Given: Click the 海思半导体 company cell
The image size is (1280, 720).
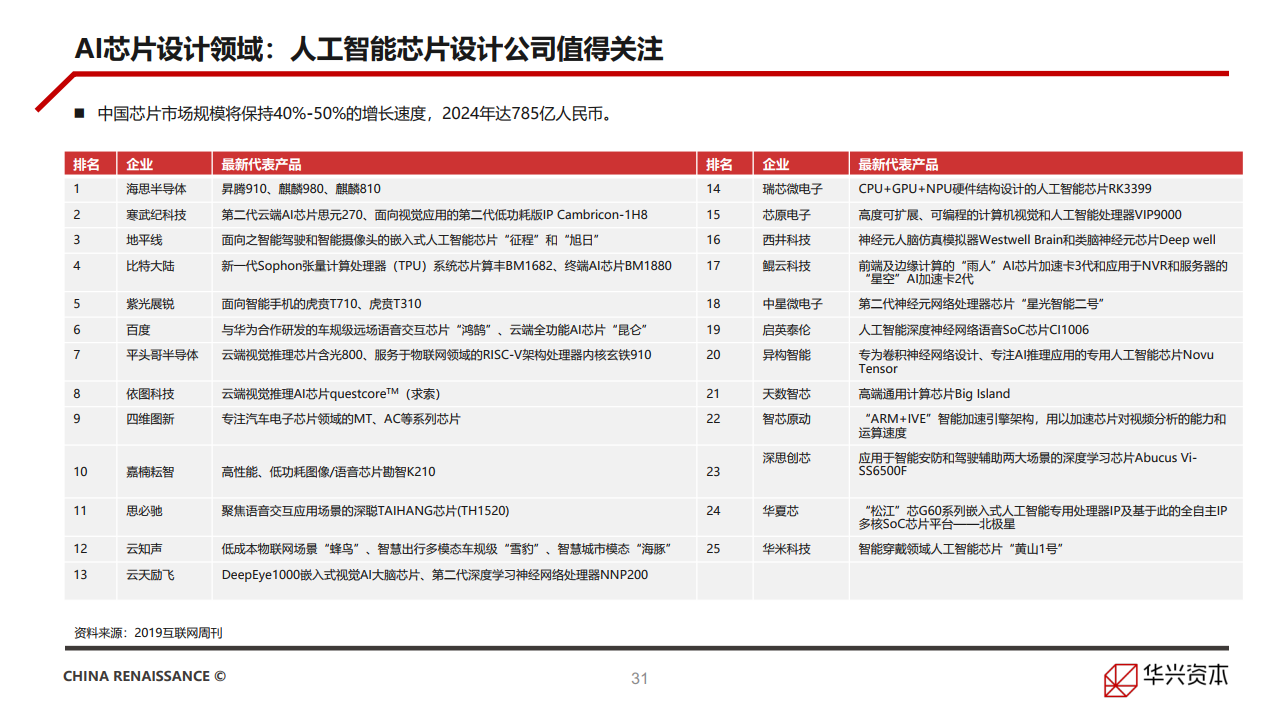Looking at the screenshot, I should (x=155, y=189).
